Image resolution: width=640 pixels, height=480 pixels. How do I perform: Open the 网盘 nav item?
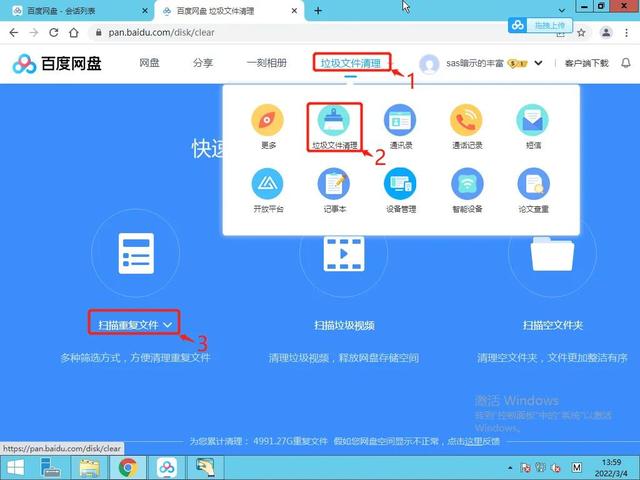[x=149, y=63]
